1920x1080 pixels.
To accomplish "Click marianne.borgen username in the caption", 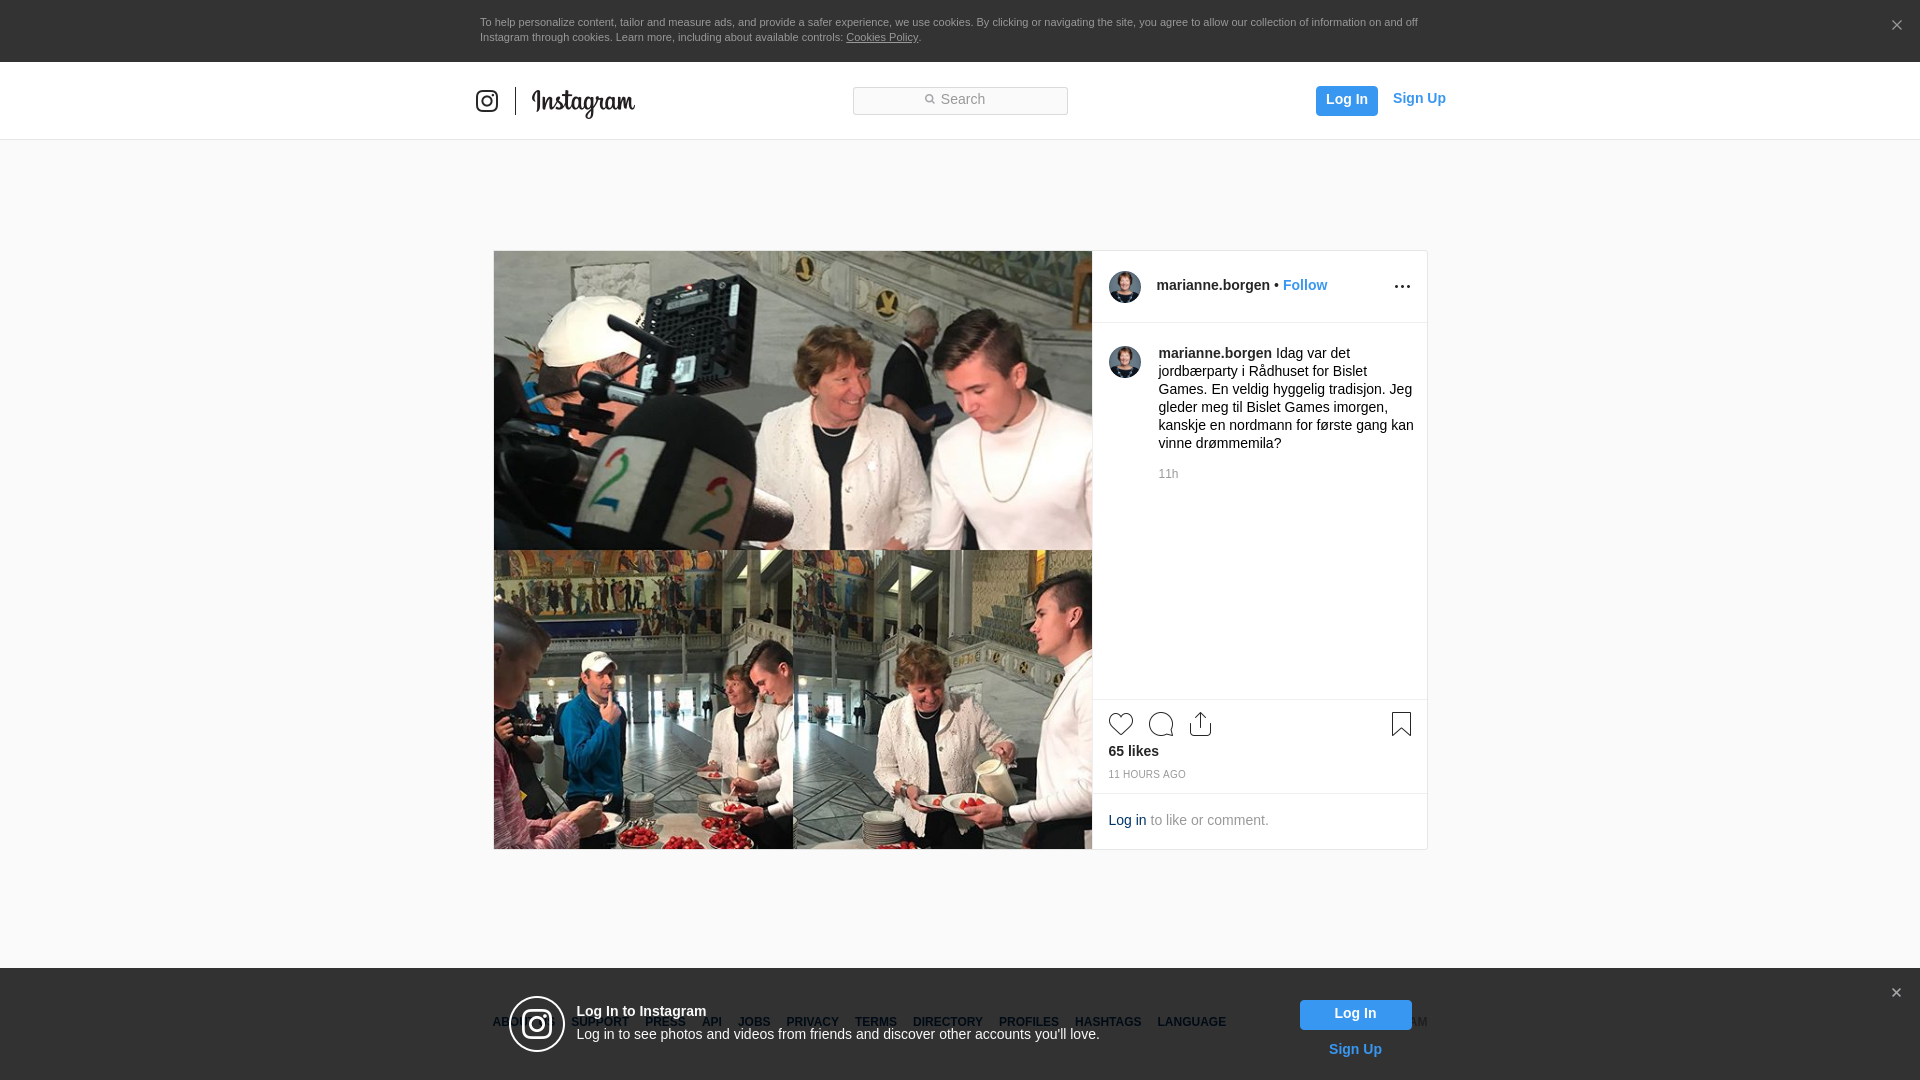I will [x=1215, y=353].
